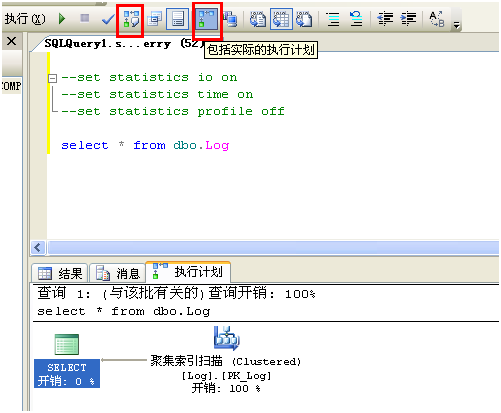
Task: Open the Query Options icon
Action: [x=155, y=19]
